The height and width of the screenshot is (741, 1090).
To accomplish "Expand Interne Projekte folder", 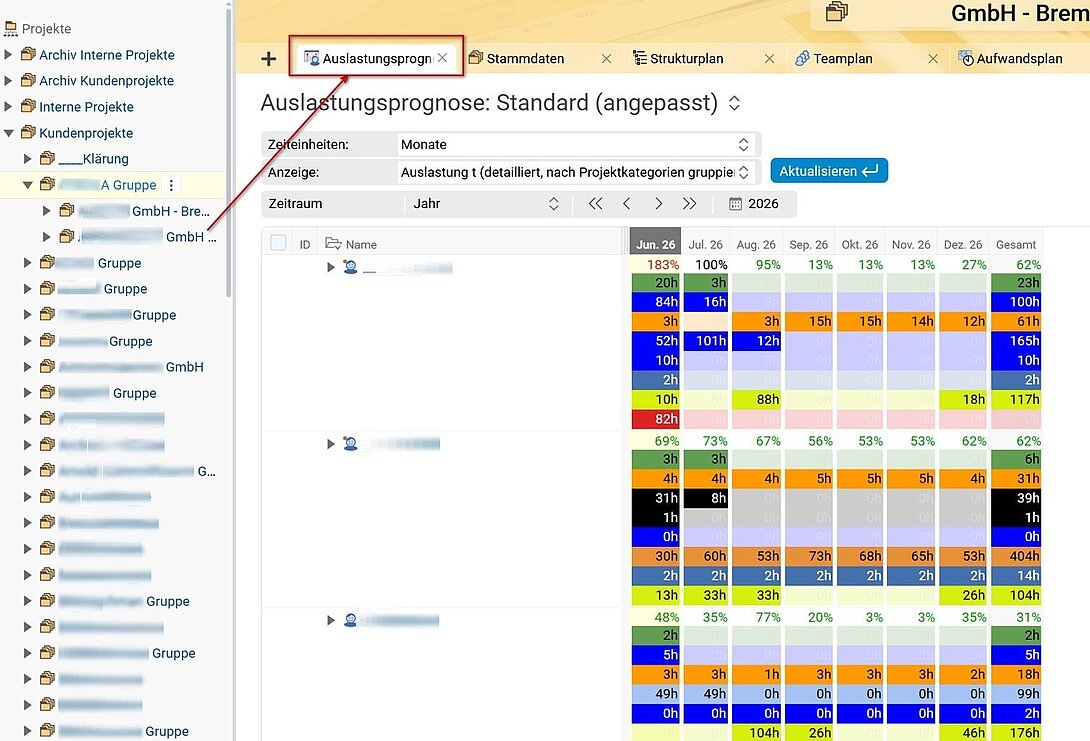I will [8, 106].
